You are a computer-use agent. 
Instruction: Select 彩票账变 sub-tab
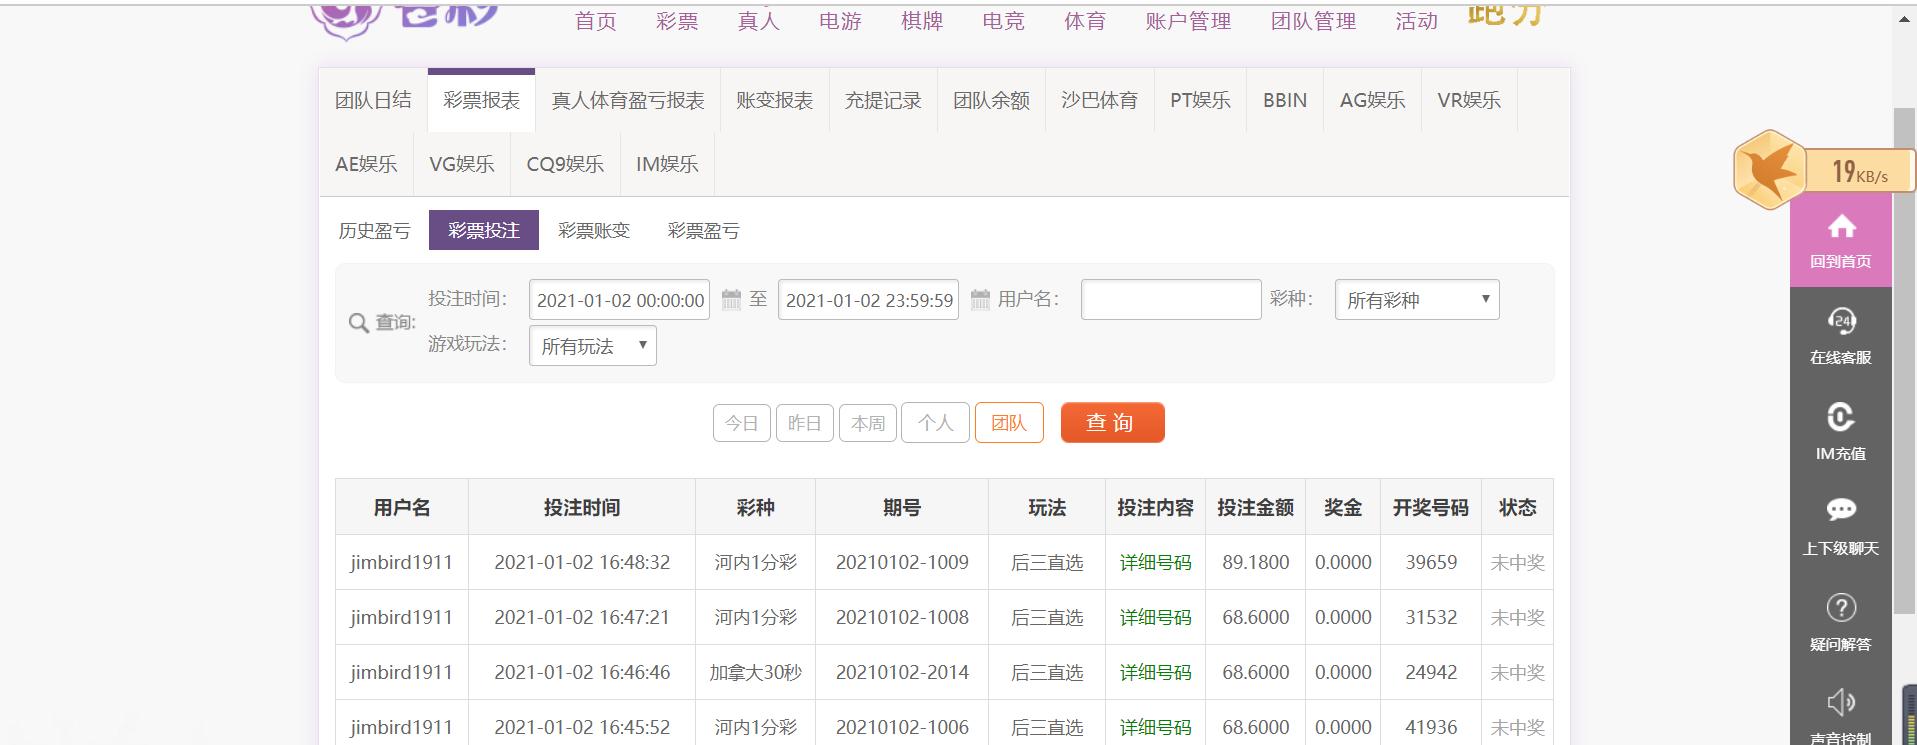[594, 231]
